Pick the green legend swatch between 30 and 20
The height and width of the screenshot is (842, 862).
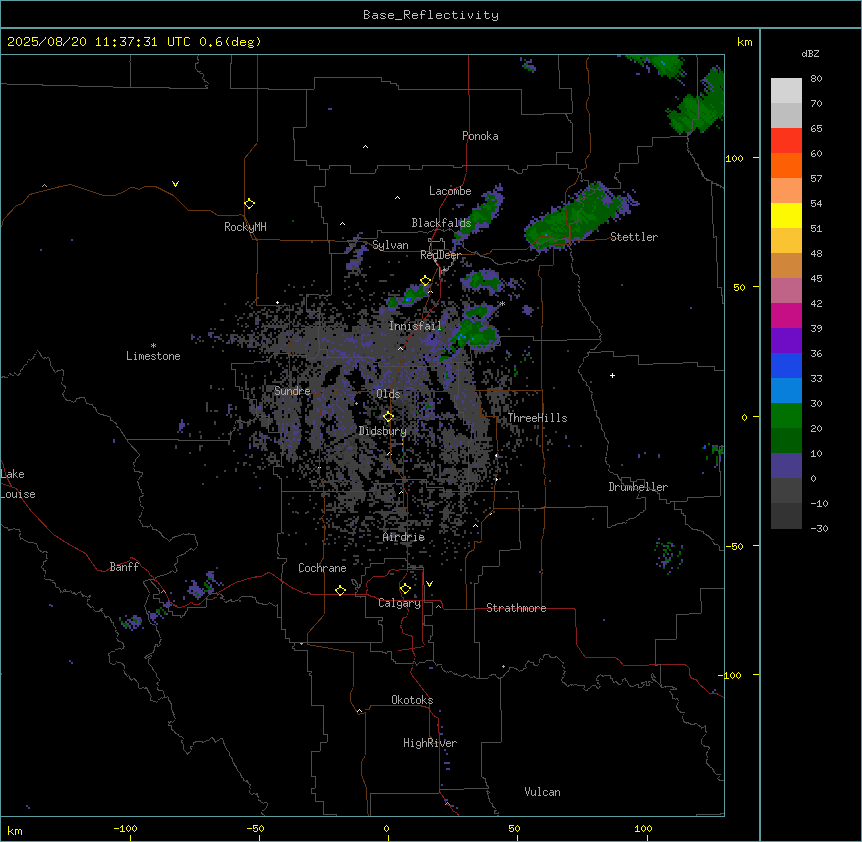pos(786,416)
